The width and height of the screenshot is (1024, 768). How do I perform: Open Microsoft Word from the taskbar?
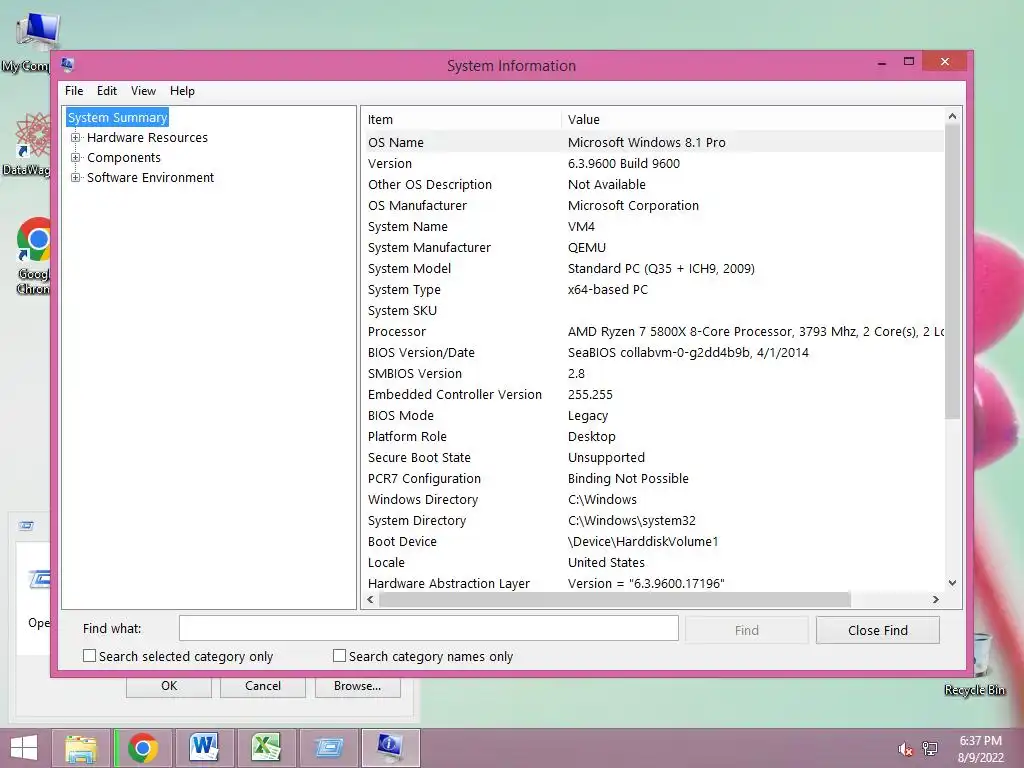pyautogui.click(x=204, y=748)
